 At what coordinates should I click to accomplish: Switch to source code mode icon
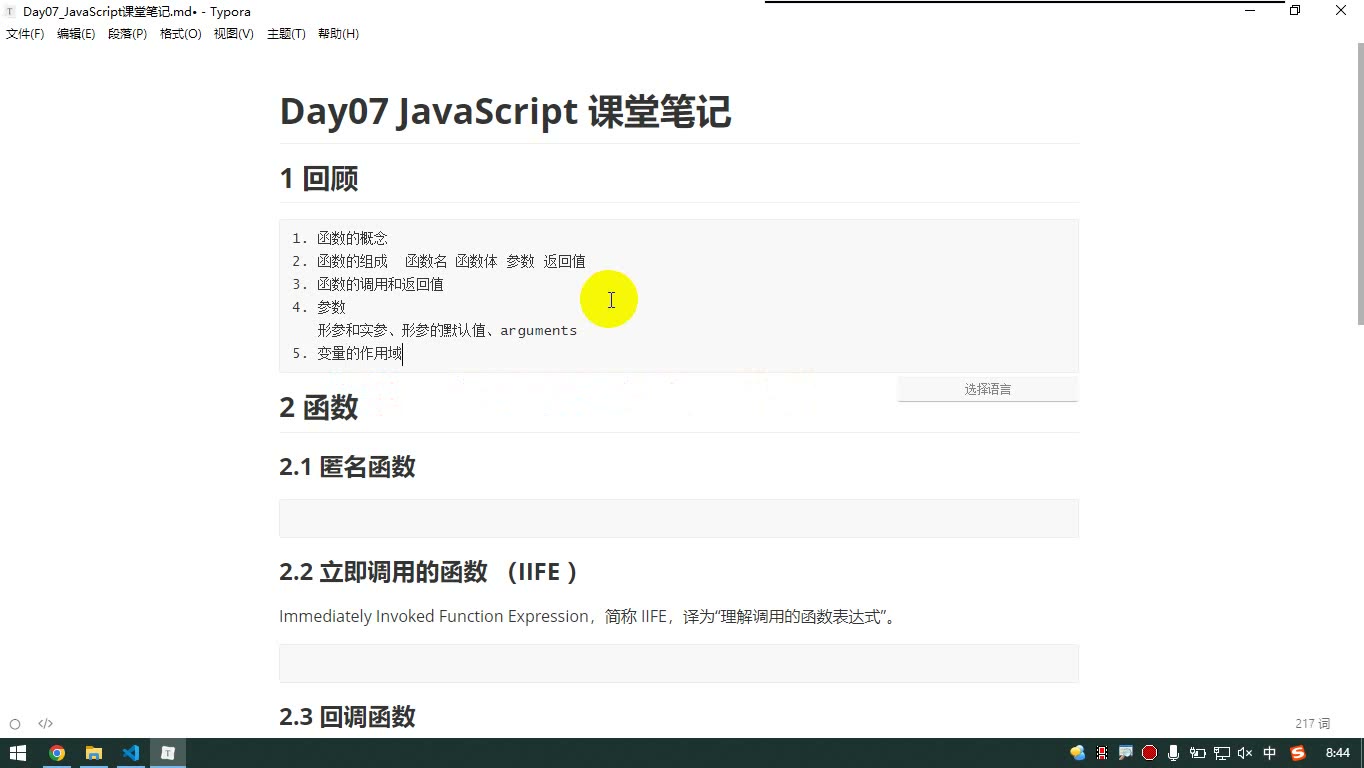tap(45, 724)
